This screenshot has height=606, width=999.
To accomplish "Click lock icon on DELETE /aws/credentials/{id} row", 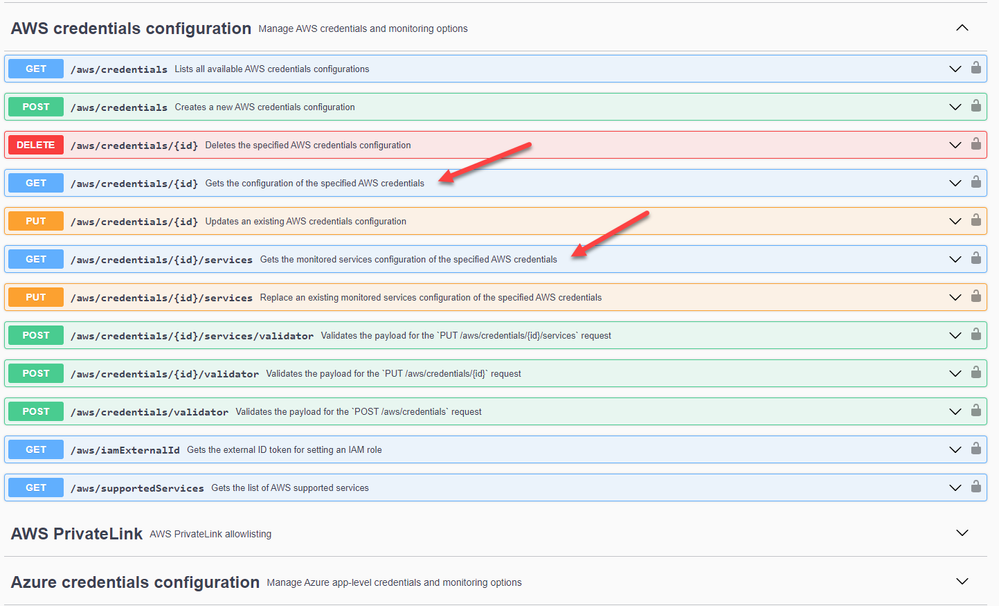I will point(975,145).
